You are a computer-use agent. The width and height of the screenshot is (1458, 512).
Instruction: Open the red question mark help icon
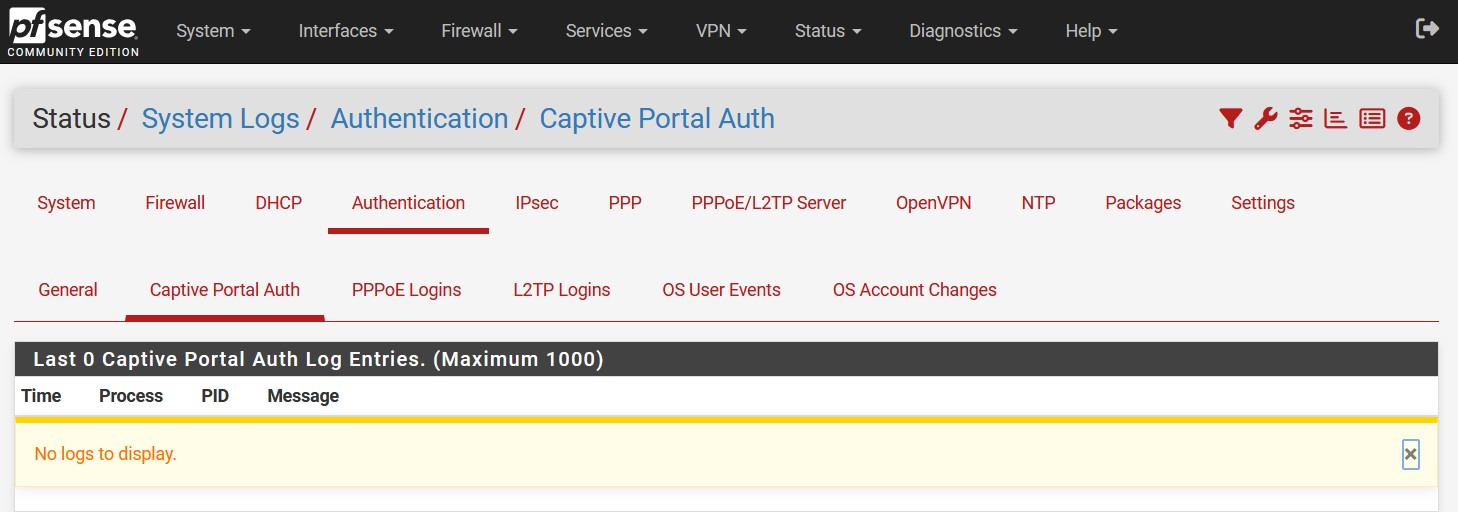[1409, 118]
